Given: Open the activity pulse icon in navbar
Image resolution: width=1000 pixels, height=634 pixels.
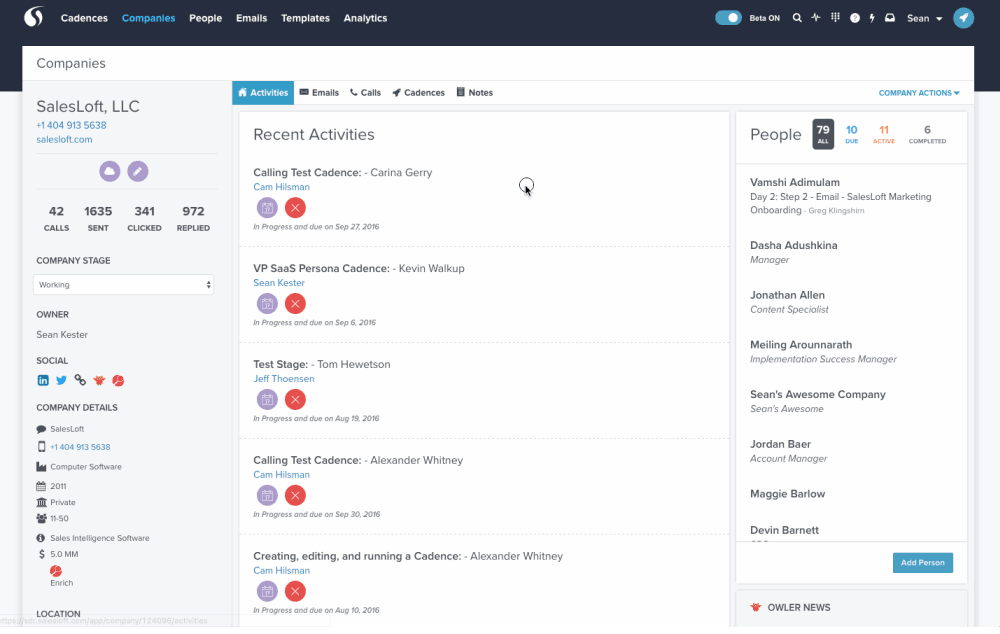Looking at the screenshot, I should (x=816, y=18).
